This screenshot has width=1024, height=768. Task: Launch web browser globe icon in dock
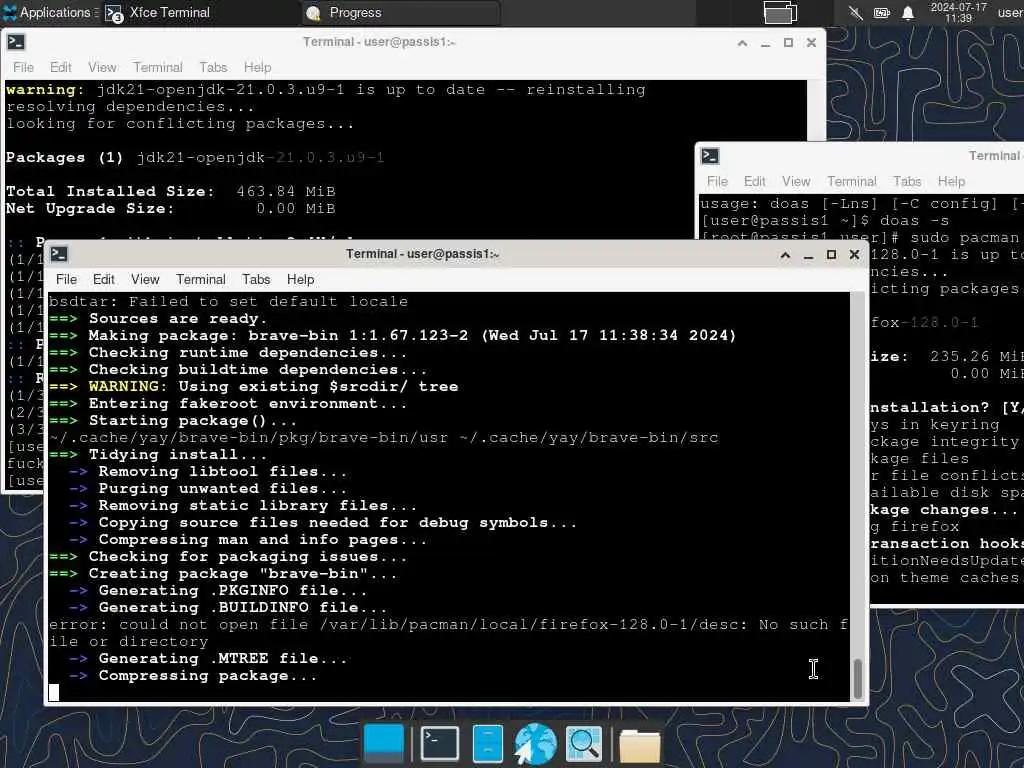pyautogui.click(x=536, y=744)
